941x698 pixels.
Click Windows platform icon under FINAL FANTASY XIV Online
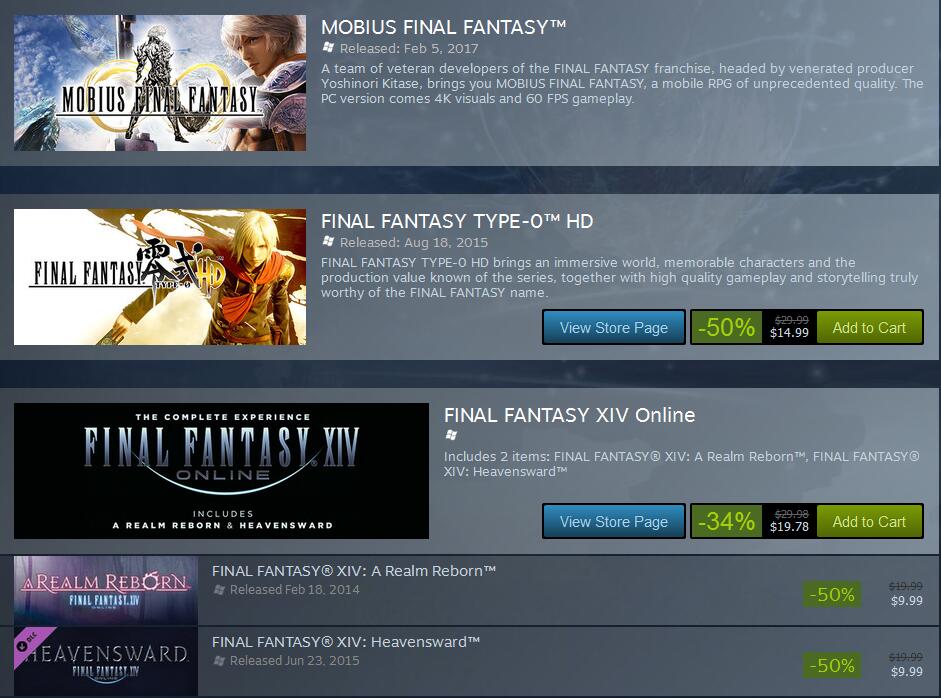[x=451, y=435]
